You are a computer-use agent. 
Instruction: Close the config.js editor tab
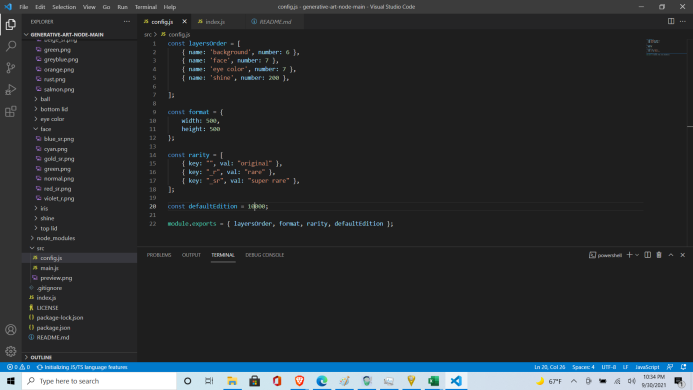pos(184,21)
